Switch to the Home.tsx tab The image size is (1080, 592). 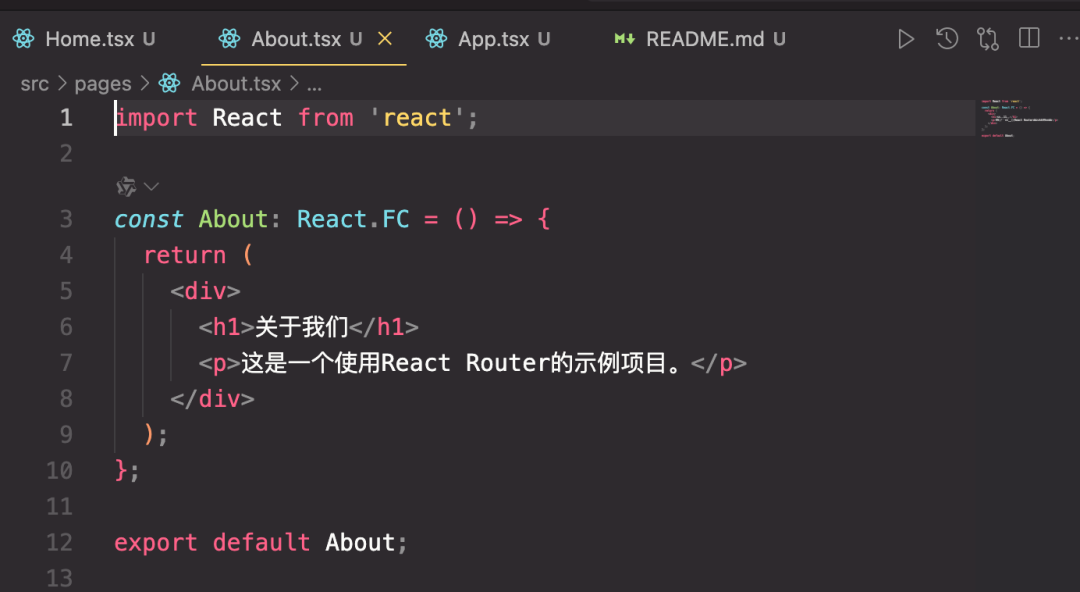pos(90,39)
